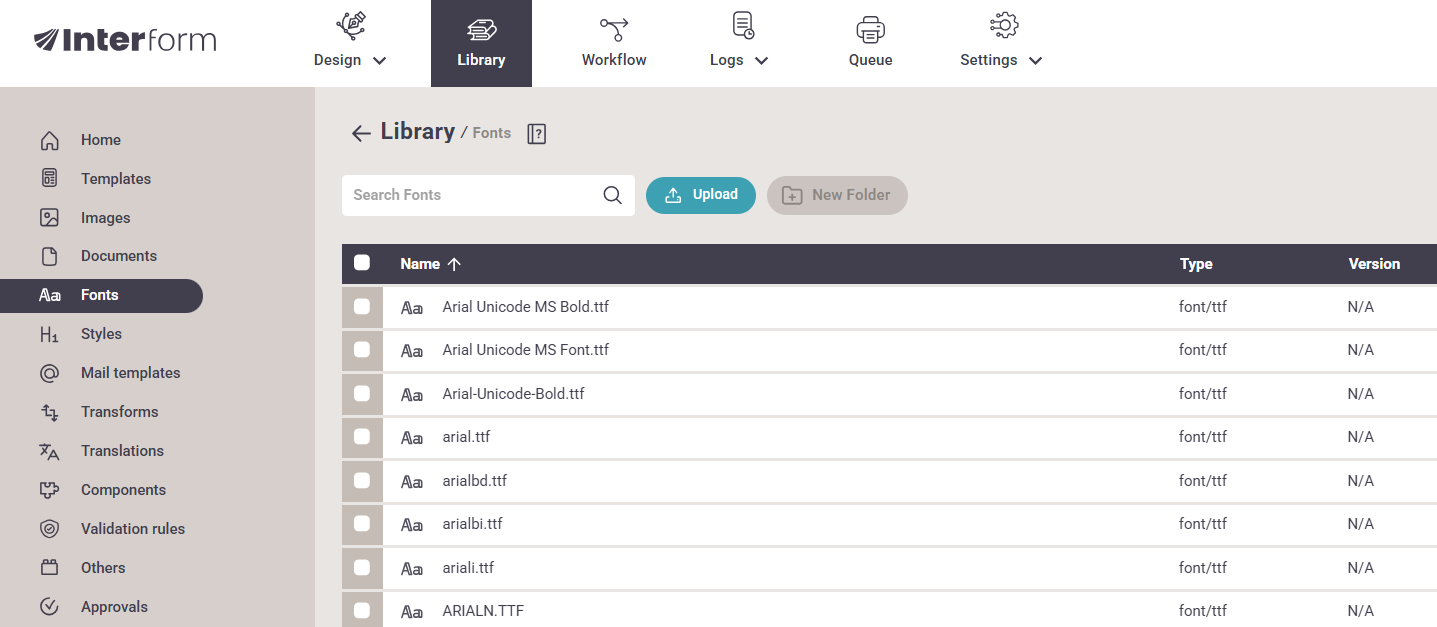
Task: Click the back arrow beside Library heading
Action: pyautogui.click(x=361, y=133)
